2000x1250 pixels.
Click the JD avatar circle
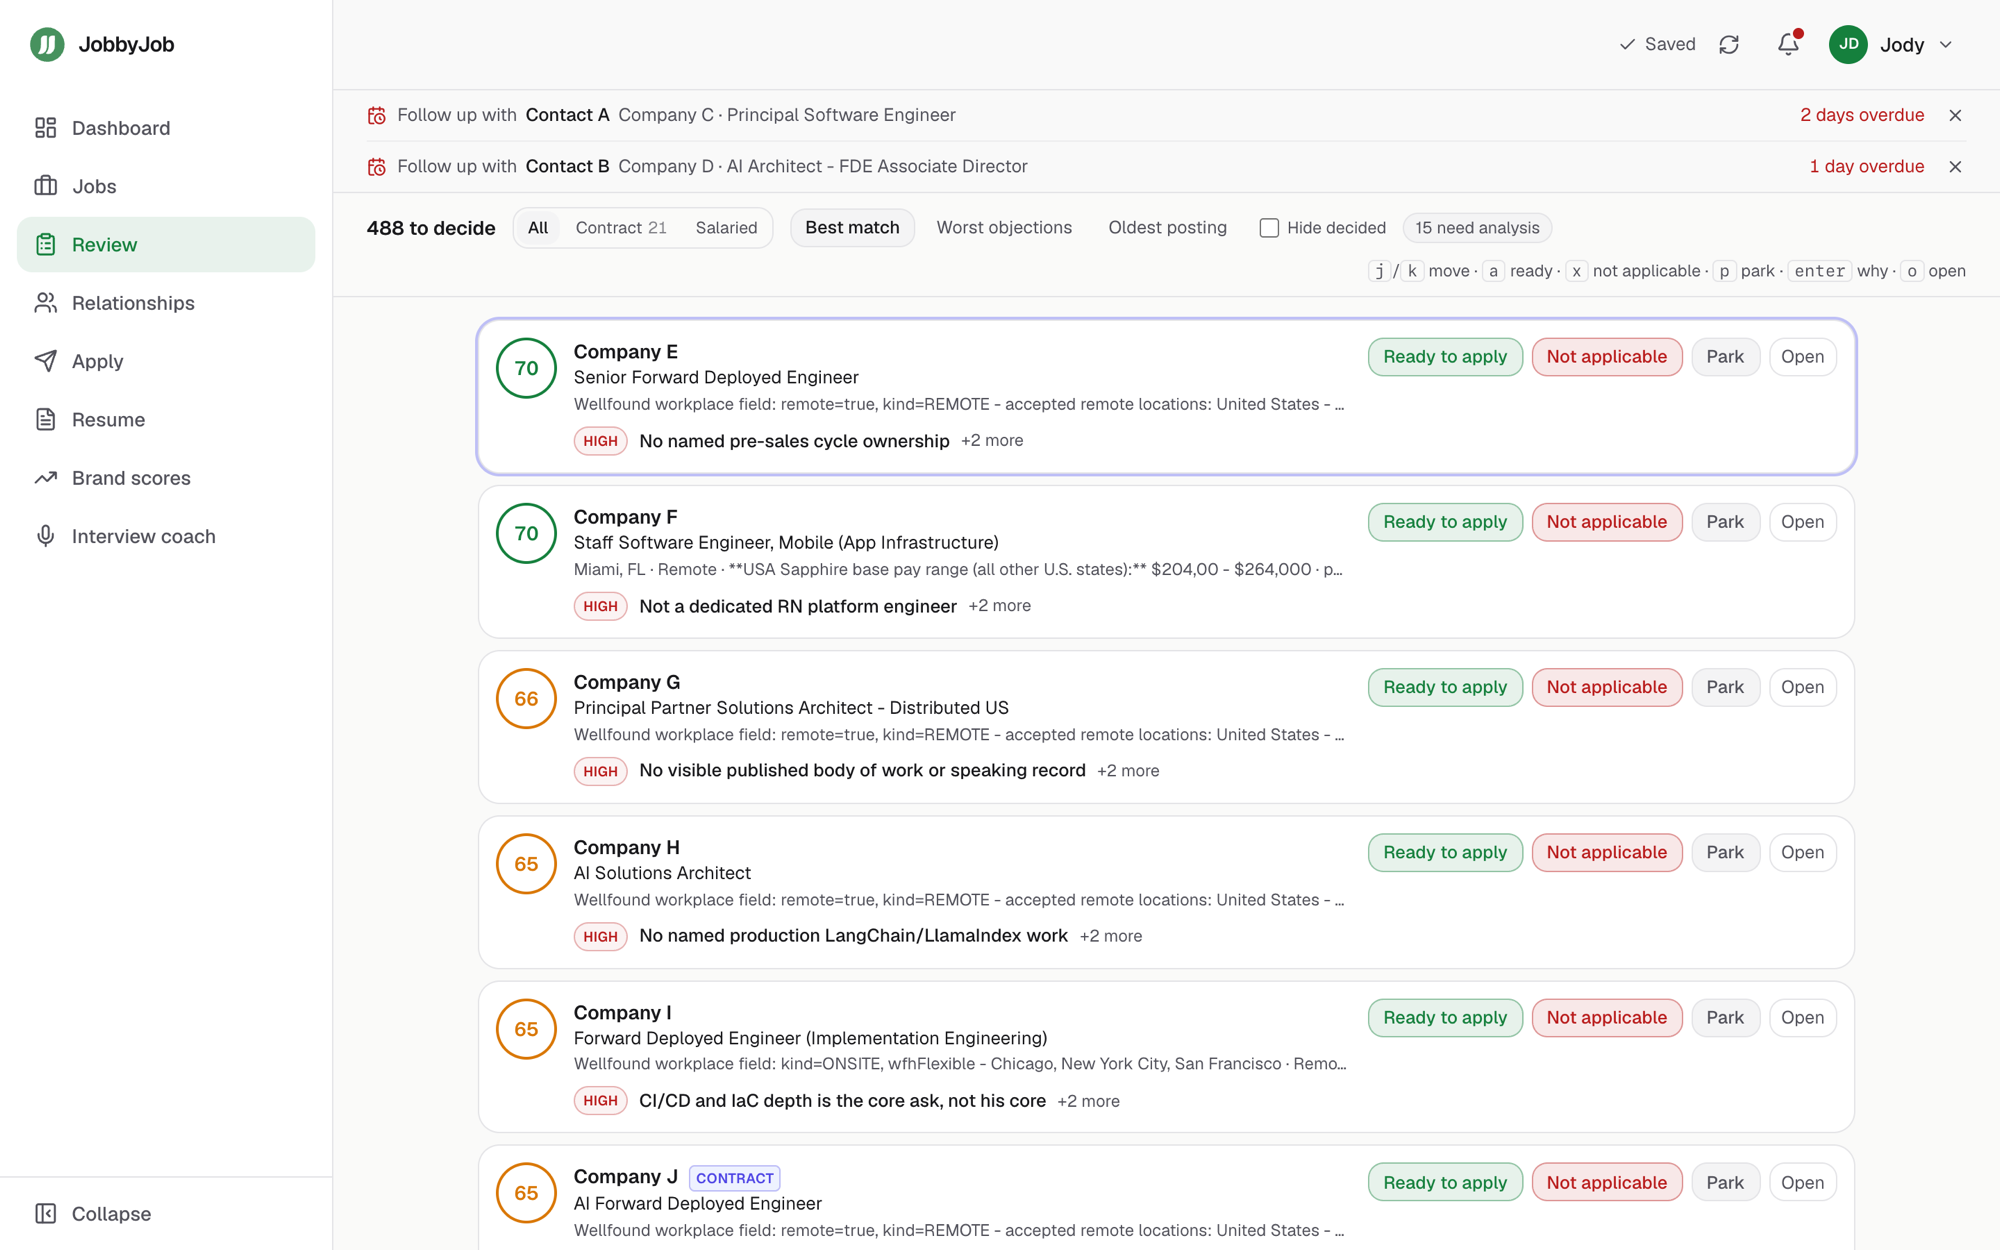click(1848, 44)
